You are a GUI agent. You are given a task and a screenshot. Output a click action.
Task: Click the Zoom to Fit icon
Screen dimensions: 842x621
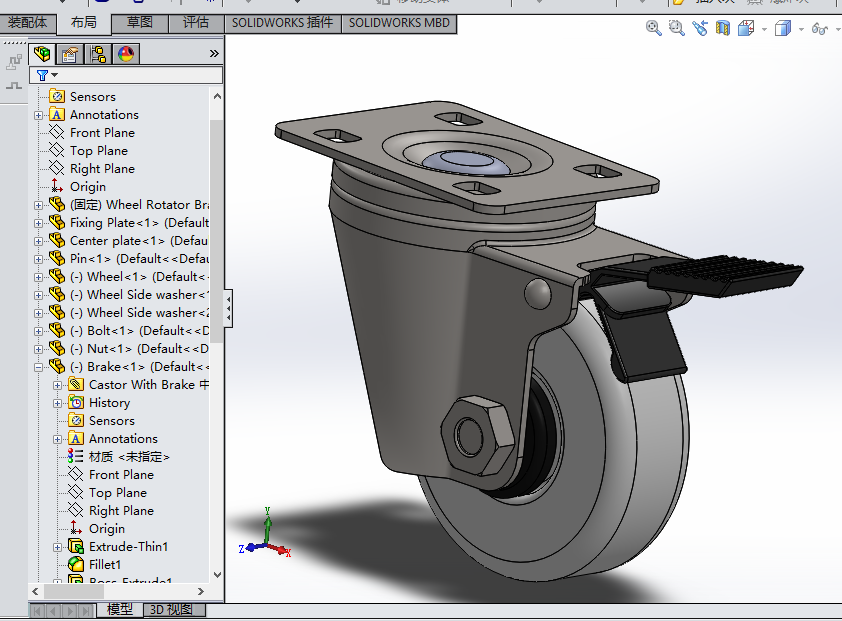[654, 29]
